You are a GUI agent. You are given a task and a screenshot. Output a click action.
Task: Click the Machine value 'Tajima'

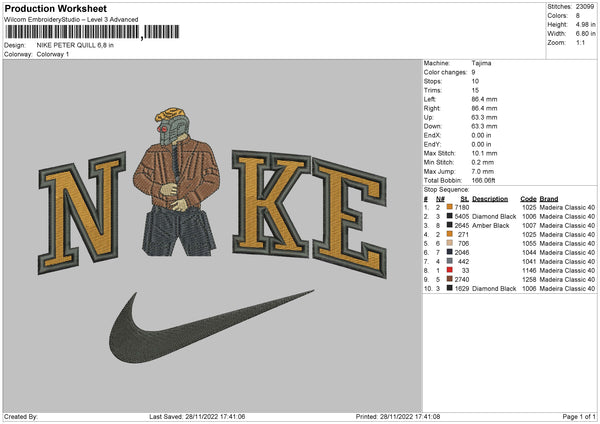tap(481, 63)
